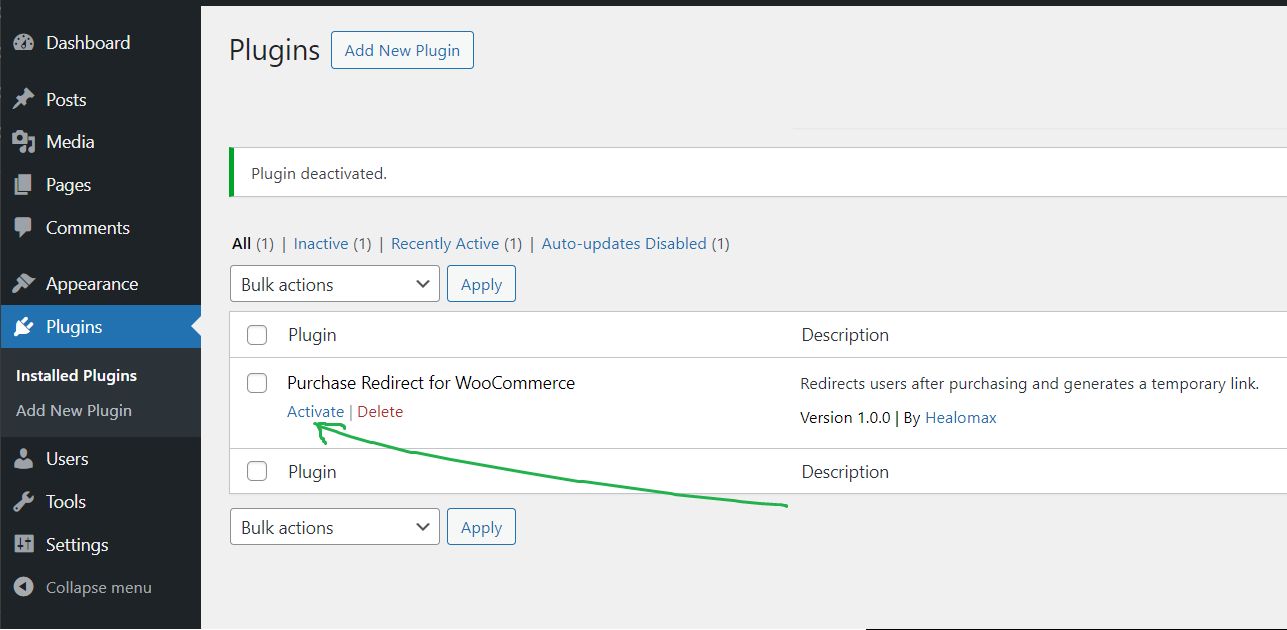The image size is (1287, 630).
Task: Activate the Purchase Redirect plugin
Action: coord(315,412)
